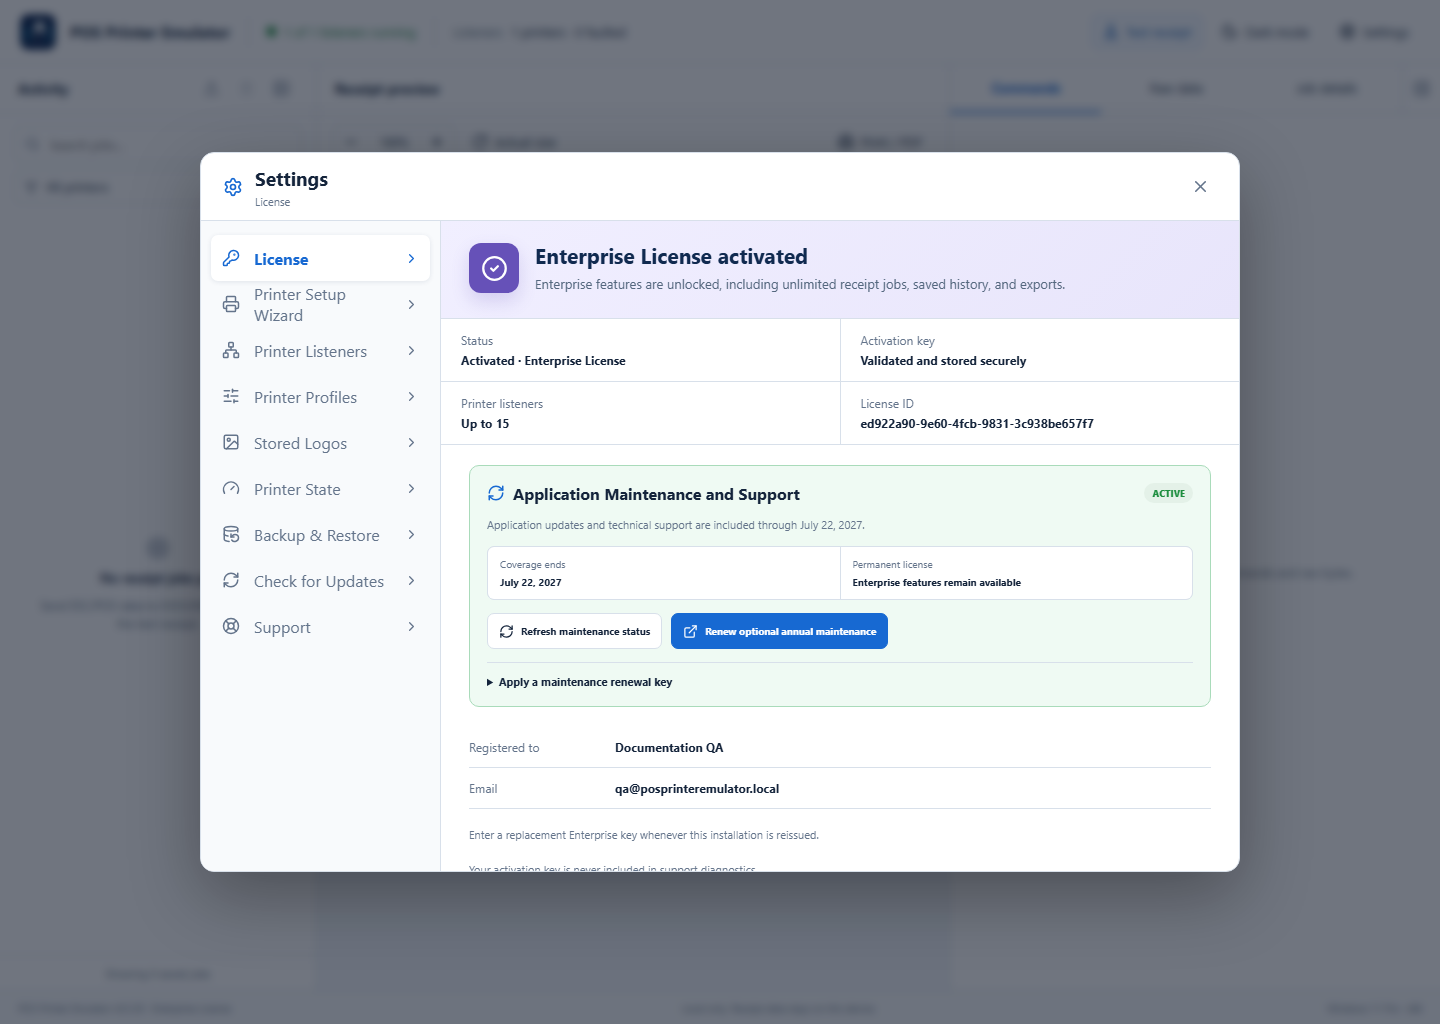This screenshot has height=1024, width=1440.
Task: Open the Support section
Action: point(320,627)
